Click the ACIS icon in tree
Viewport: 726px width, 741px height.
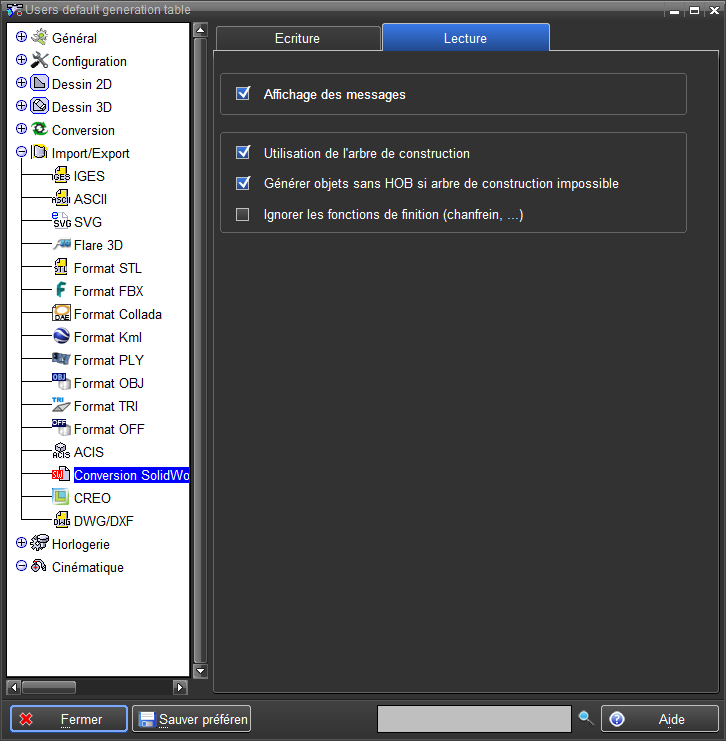coord(61,452)
